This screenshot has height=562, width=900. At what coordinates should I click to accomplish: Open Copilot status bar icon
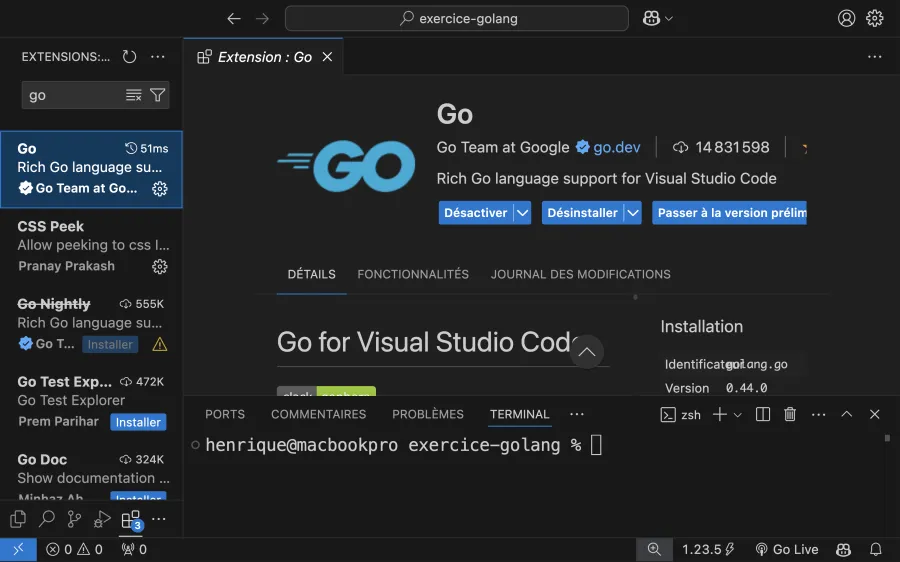pos(843,550)
